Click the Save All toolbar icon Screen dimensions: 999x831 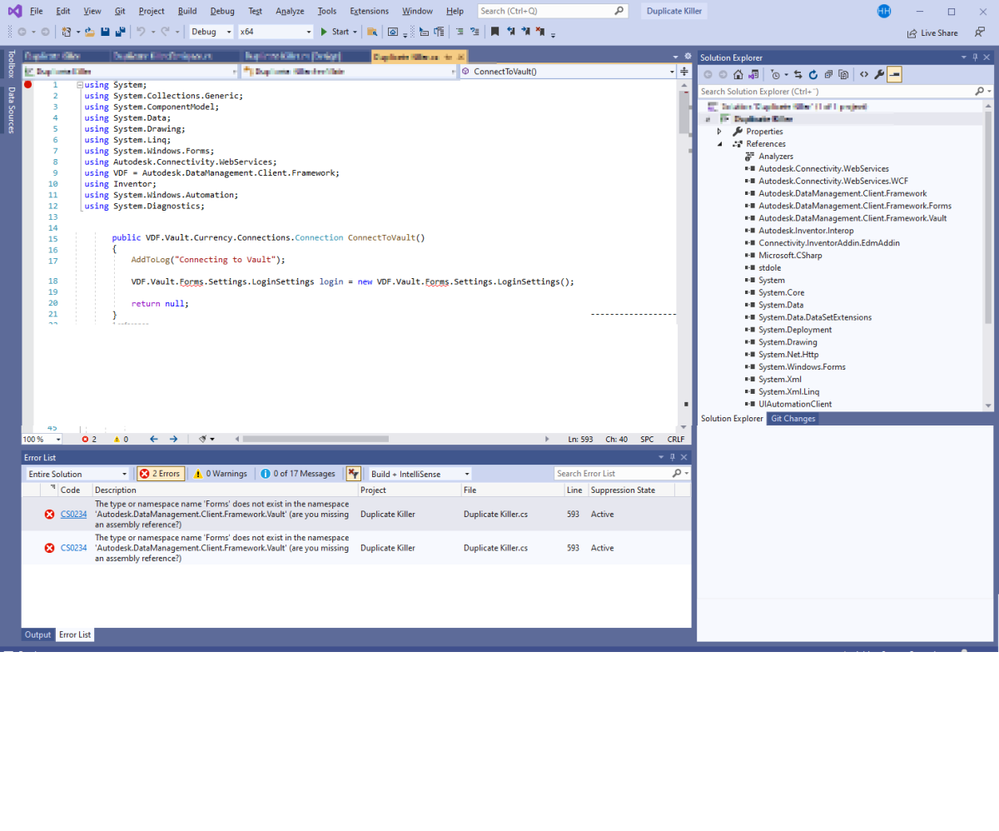120,32
